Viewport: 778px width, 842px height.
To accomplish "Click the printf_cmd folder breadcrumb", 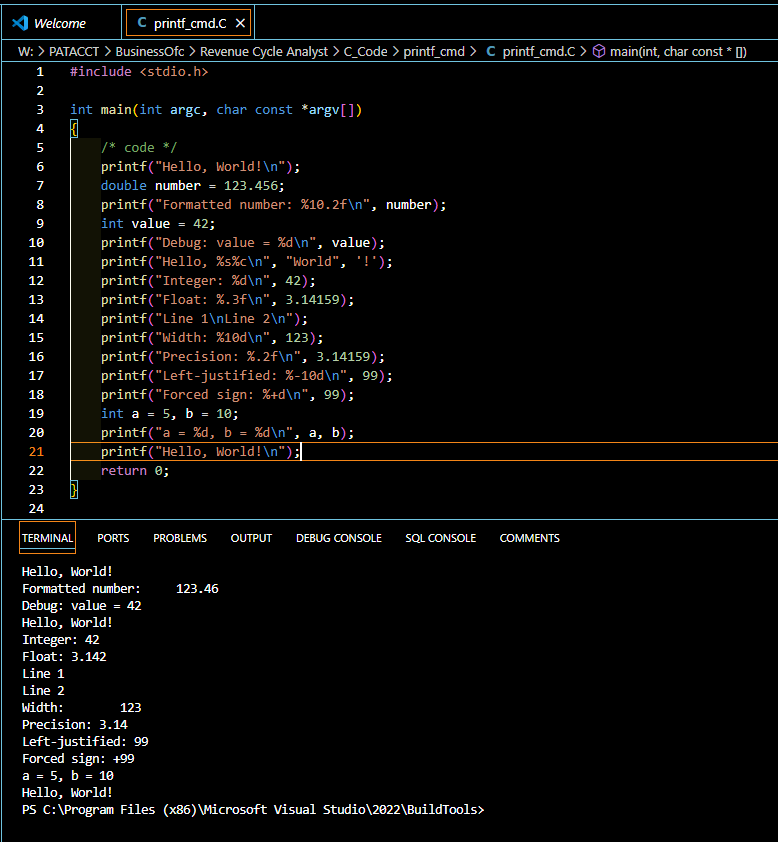I will click(x=434, y=52).
